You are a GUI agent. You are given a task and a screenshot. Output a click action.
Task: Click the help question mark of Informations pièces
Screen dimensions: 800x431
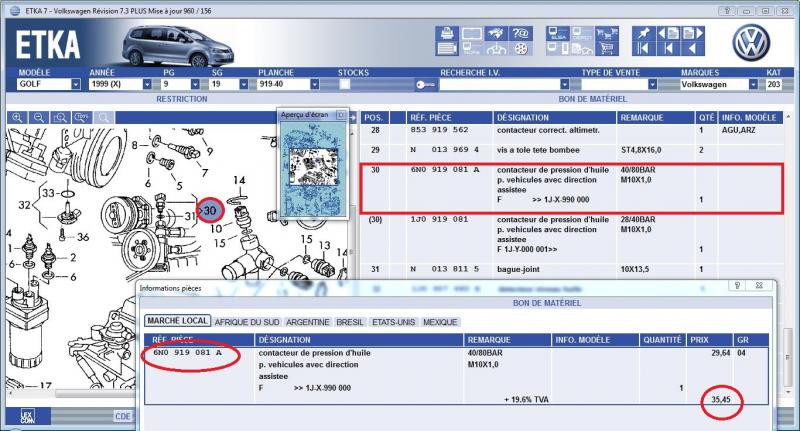[x=737, y=286]
